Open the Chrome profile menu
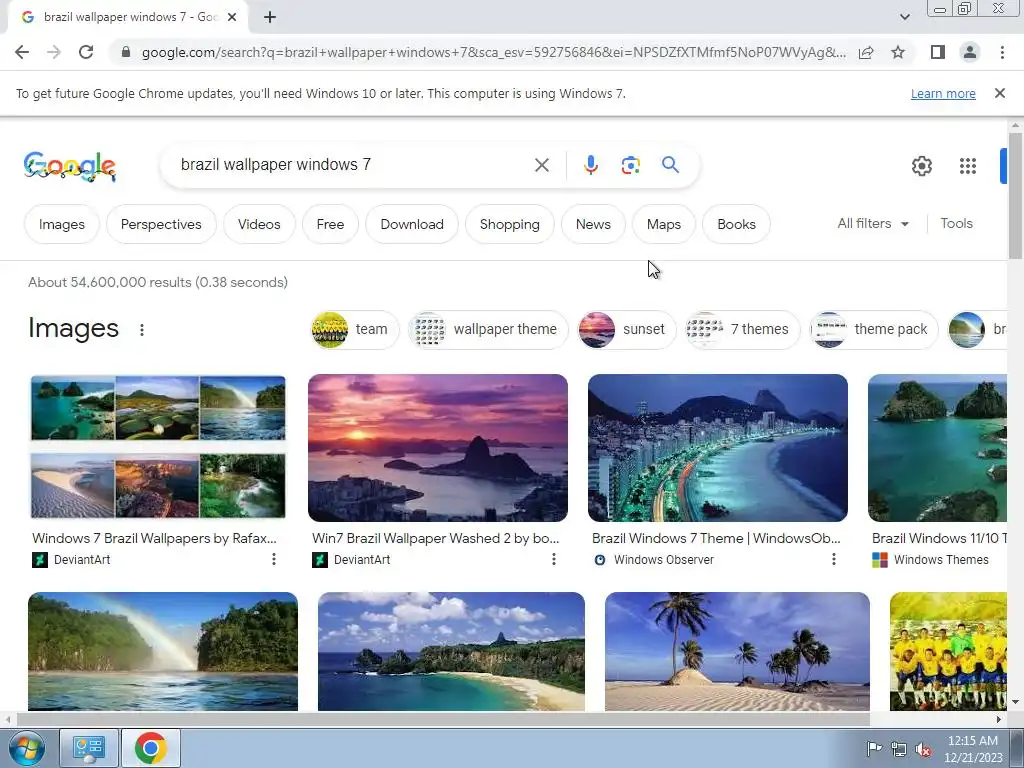 pyautogui.click(x=970, y=52)
